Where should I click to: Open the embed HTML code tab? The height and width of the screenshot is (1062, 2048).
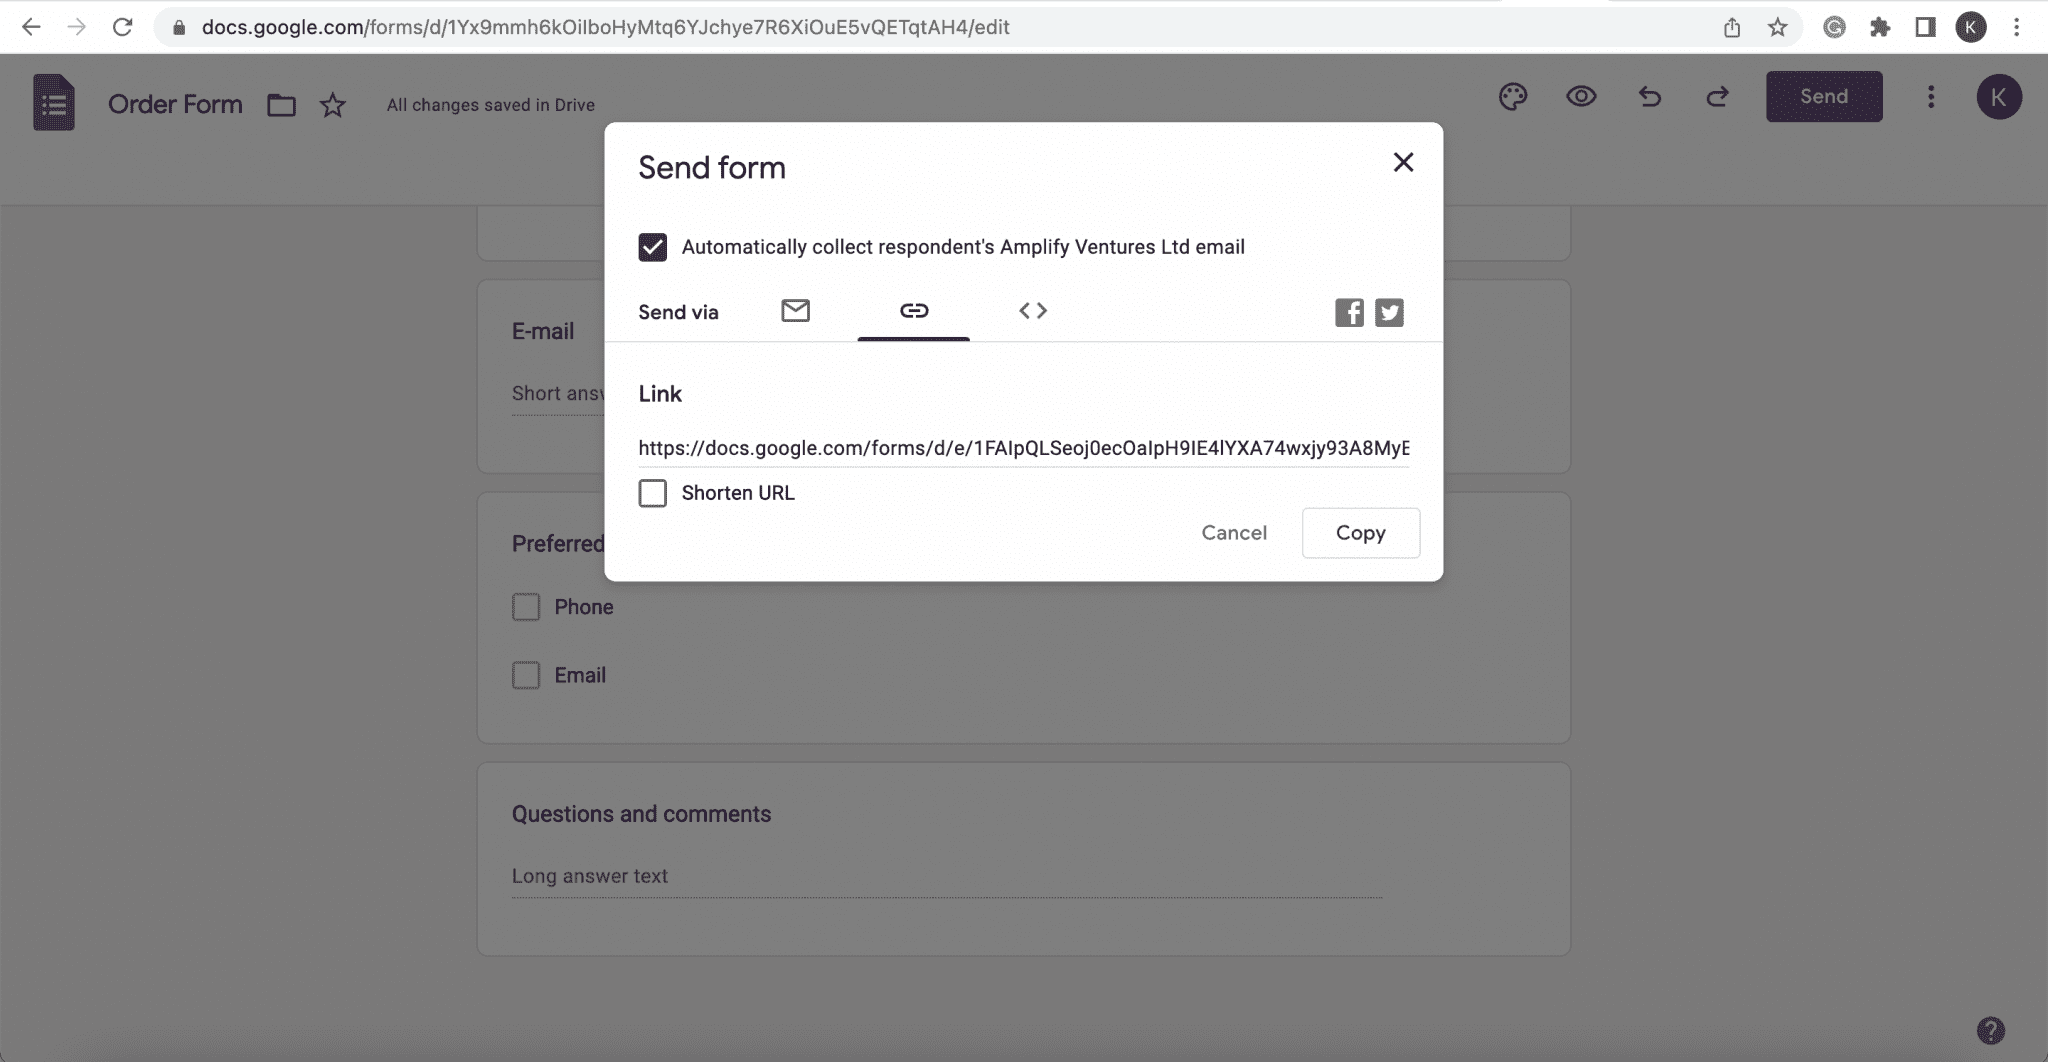pyautogui.click(x=1033, y=311)
